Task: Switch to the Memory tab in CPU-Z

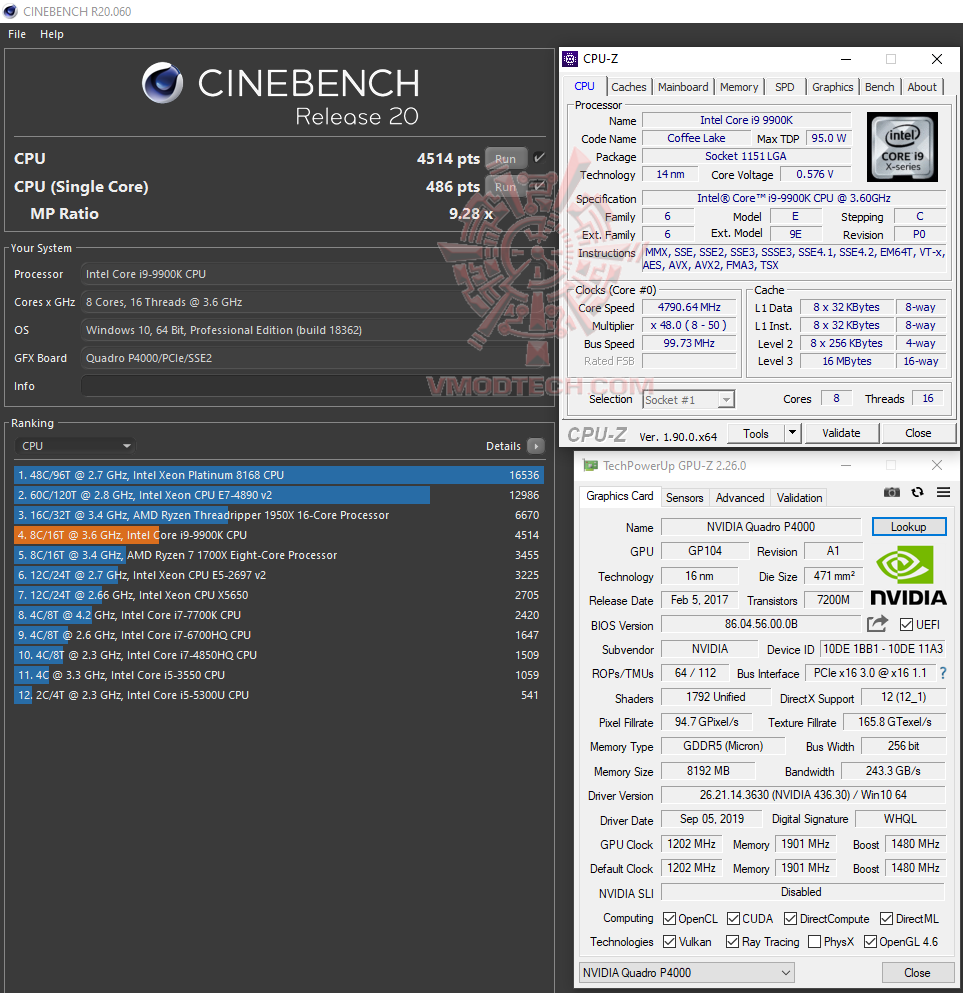Action: click(x=739, y=87)
